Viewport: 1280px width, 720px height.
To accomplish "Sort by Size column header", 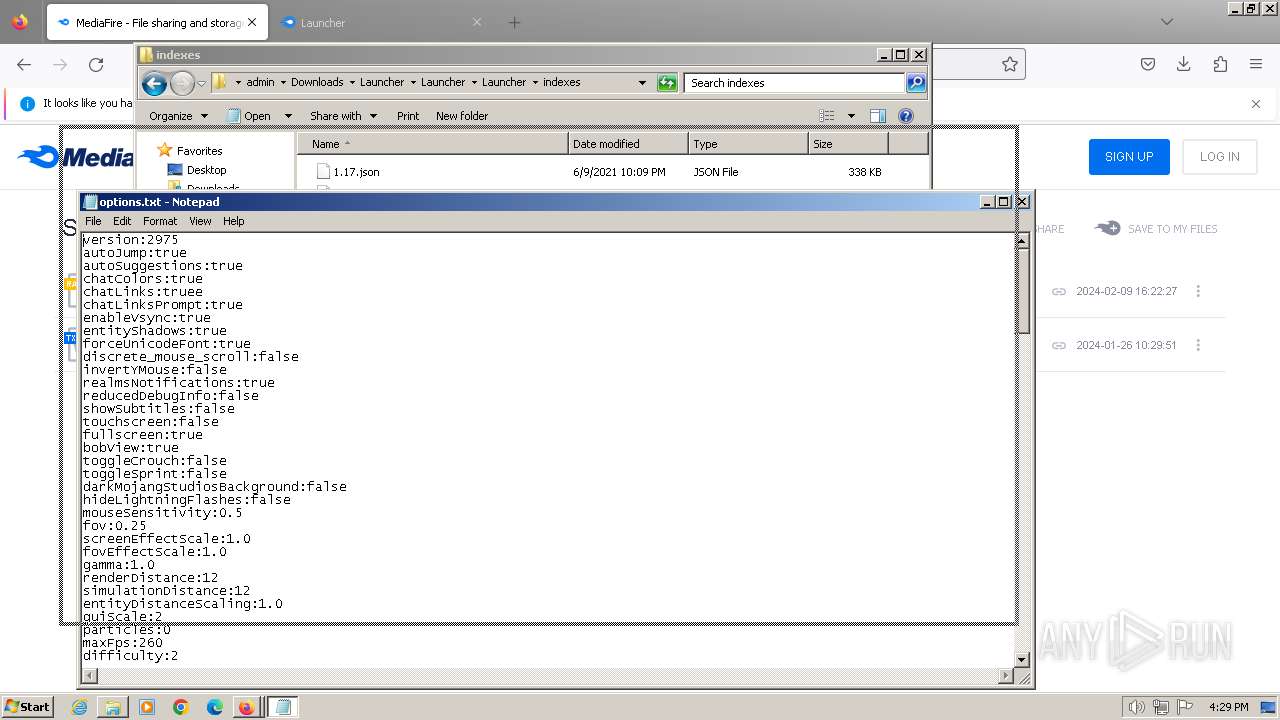I will click(x=848, y=144).
